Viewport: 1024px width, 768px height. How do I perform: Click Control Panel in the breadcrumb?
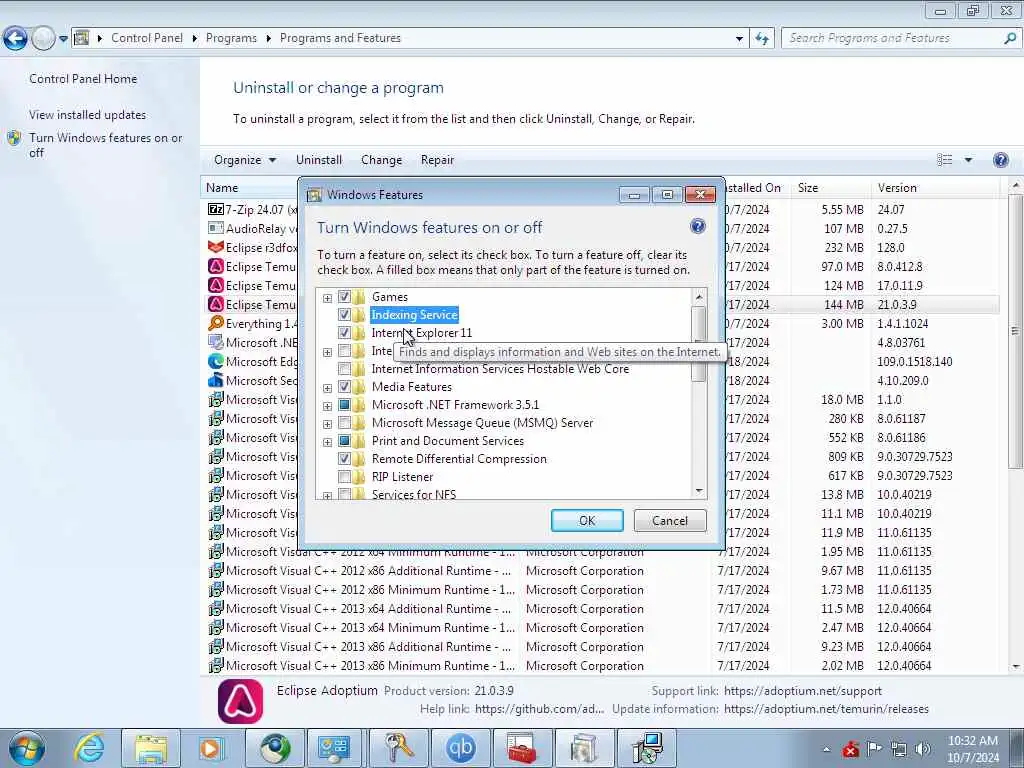click(147, 38)
